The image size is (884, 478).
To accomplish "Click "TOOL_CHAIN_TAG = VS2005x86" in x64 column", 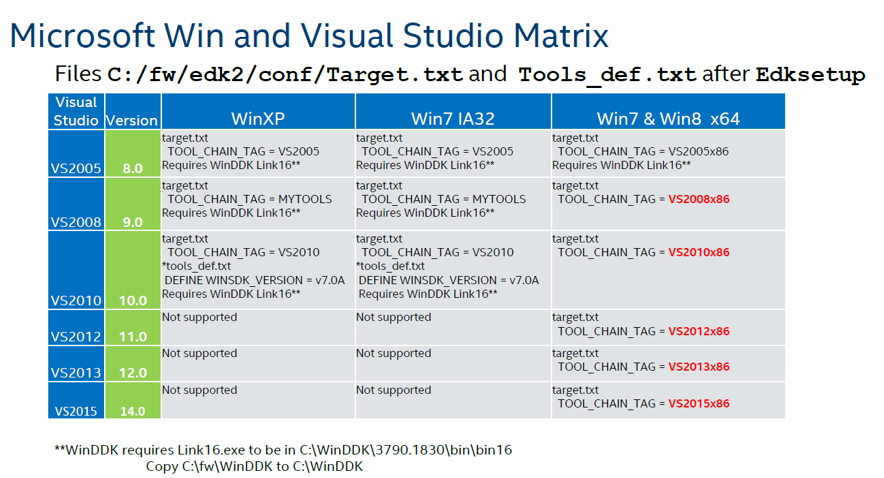I will [x=643, y=151].
